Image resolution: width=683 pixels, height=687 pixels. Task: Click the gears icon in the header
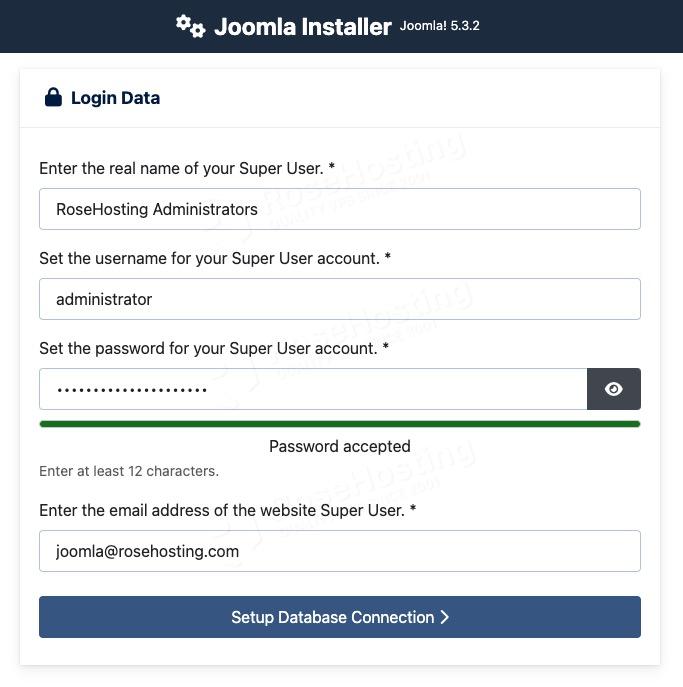190,26
